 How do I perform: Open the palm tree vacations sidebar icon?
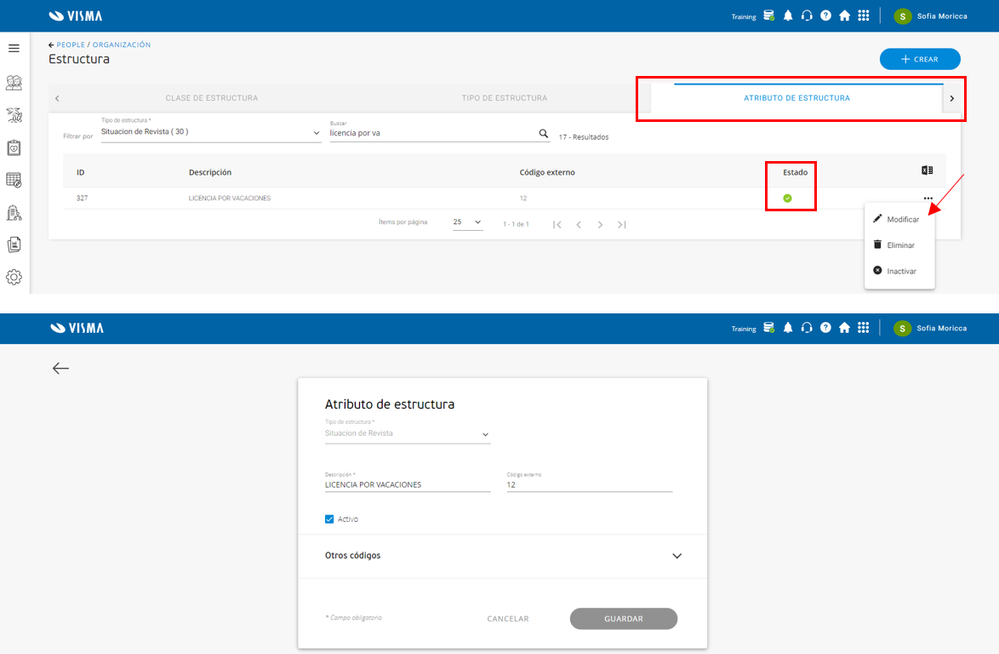[x=14, y=115]
